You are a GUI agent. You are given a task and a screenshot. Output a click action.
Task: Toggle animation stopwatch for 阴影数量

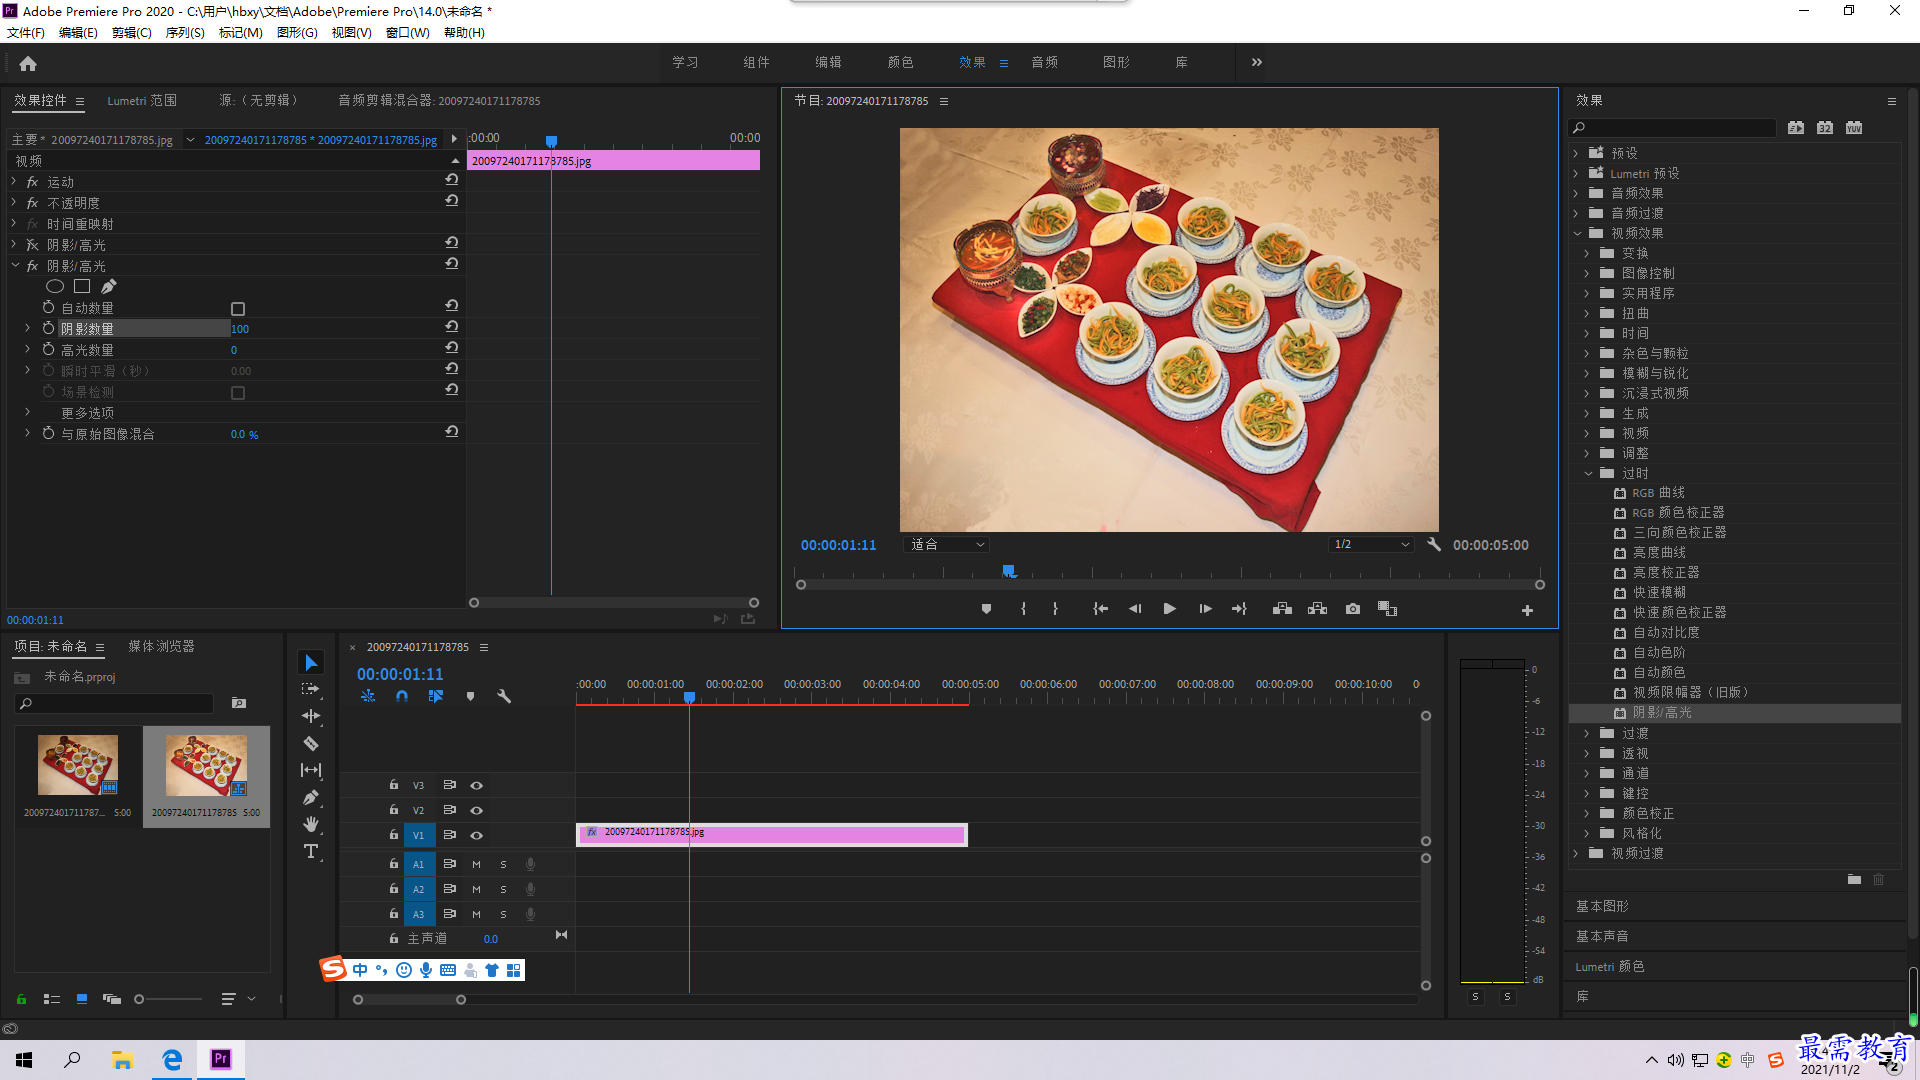click(48, 328)
